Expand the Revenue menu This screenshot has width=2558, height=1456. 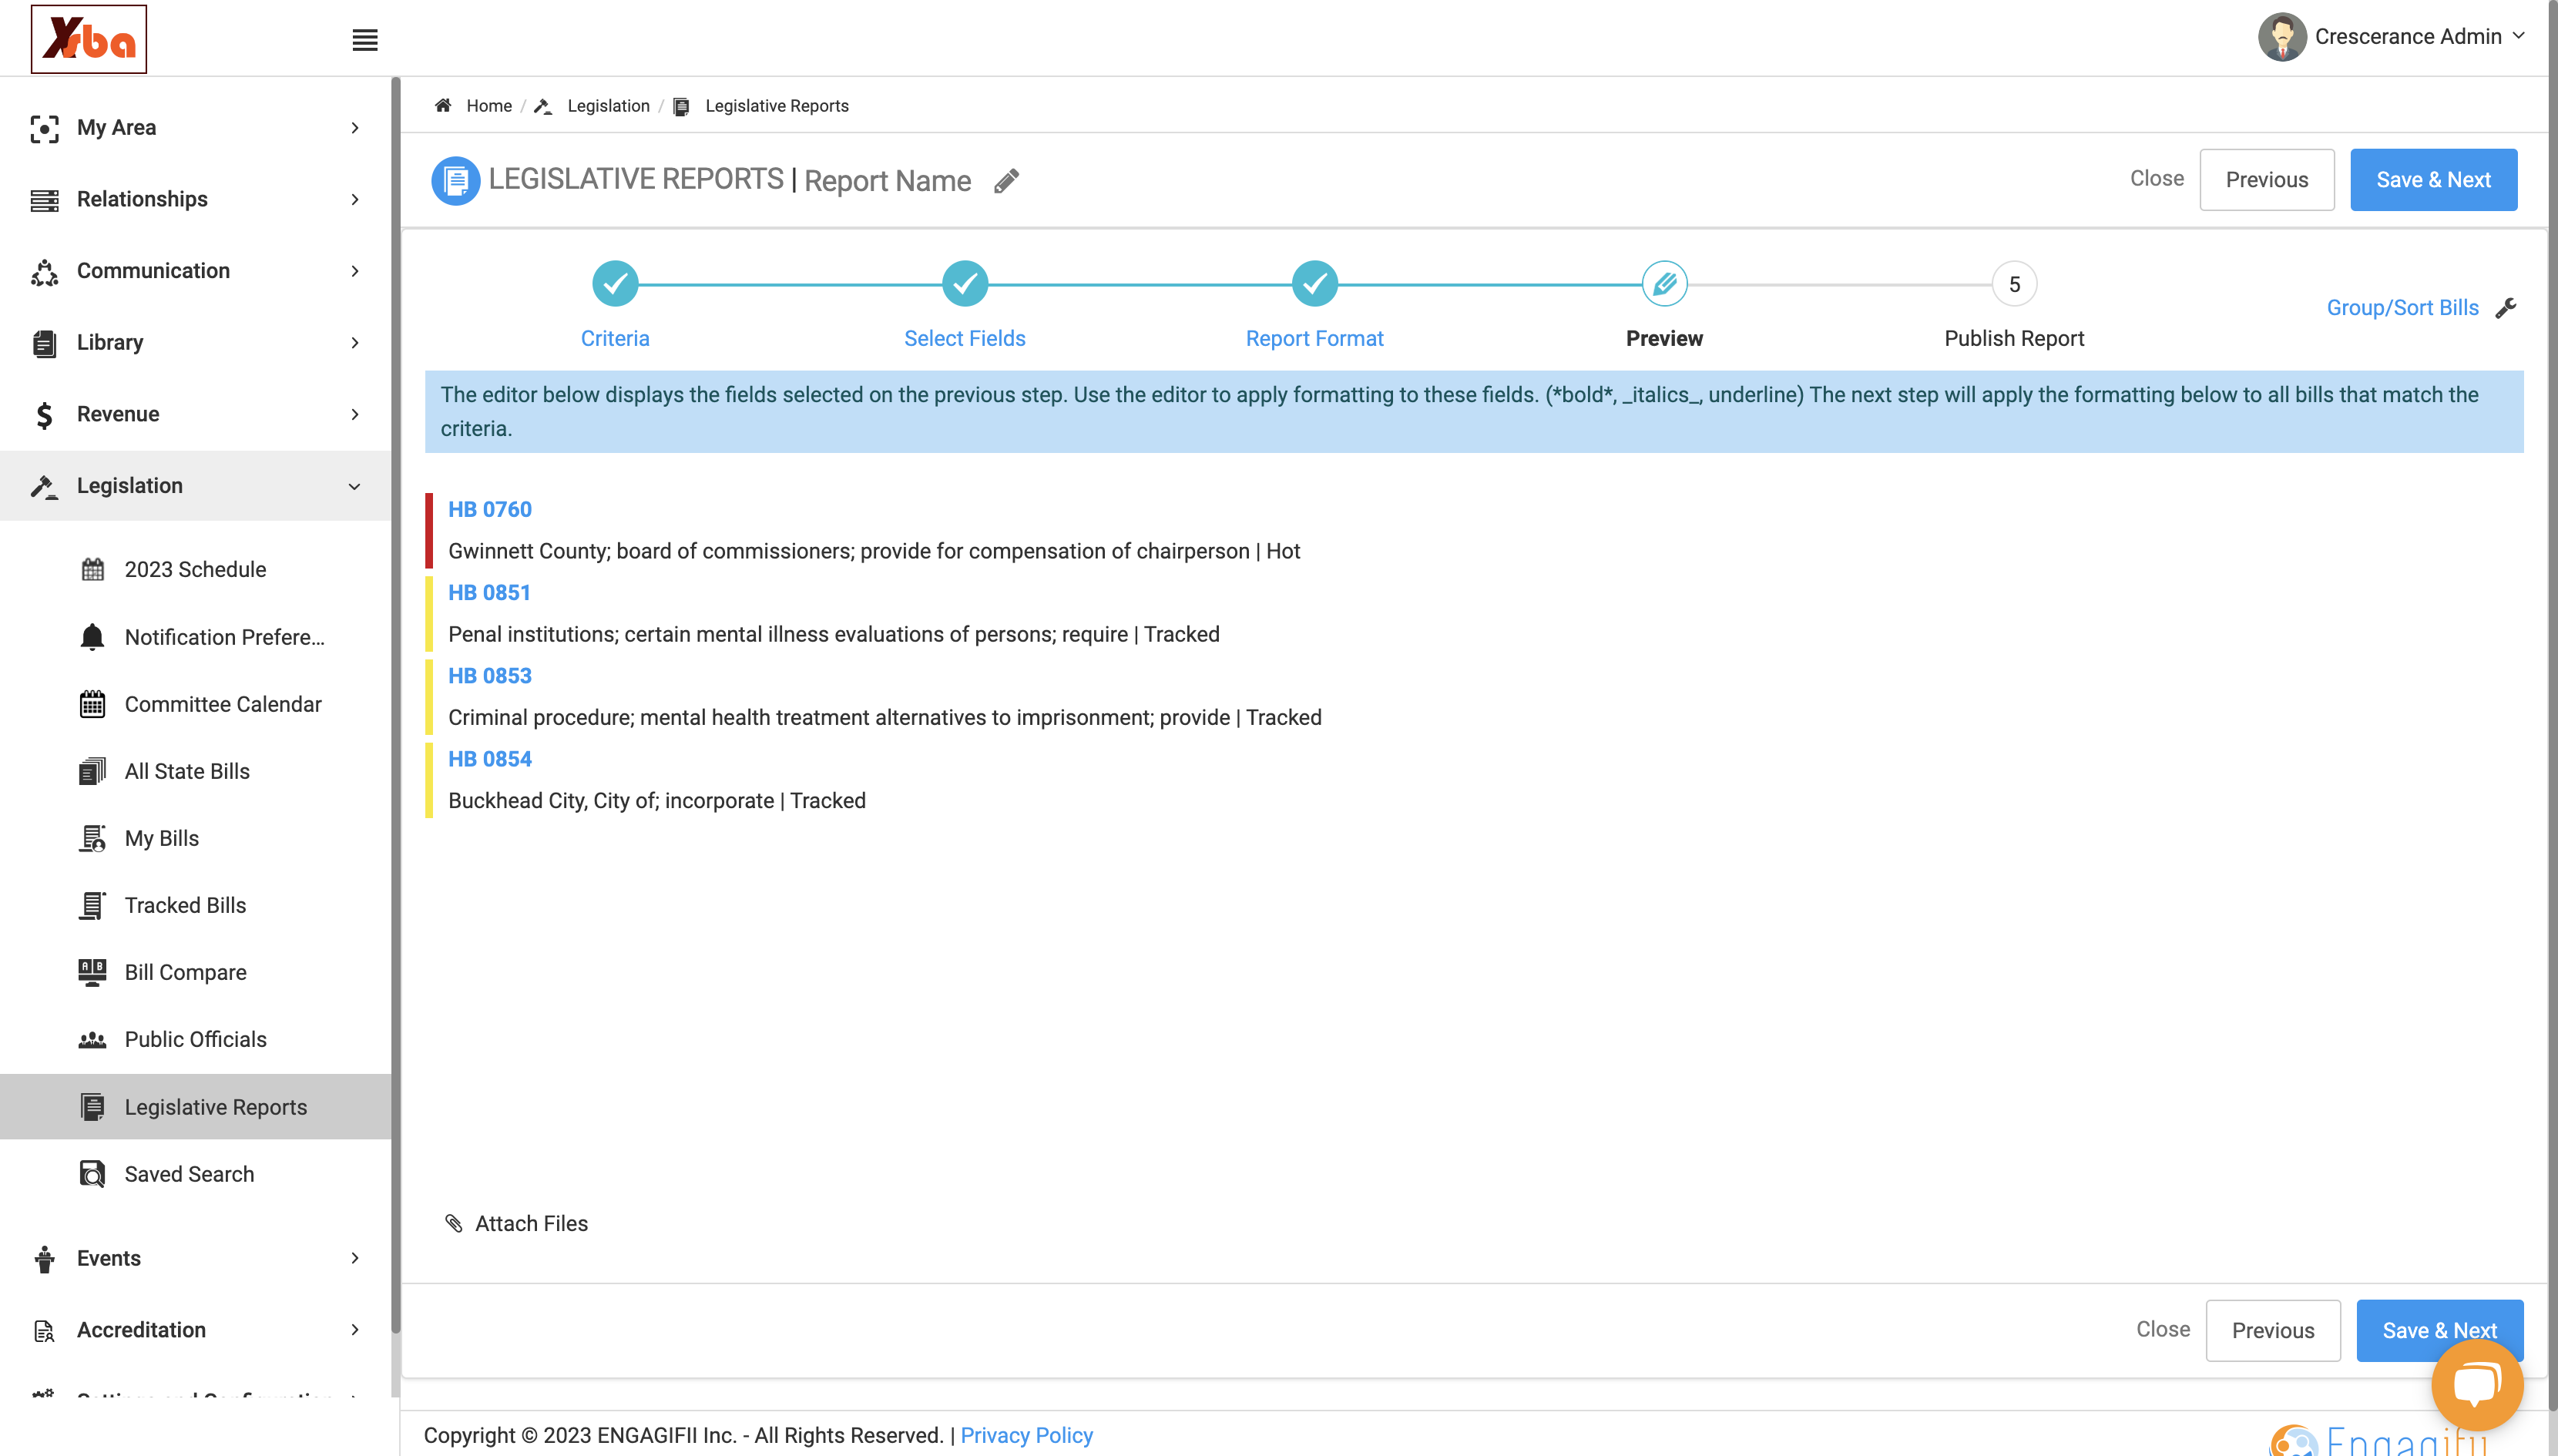point(195,414)
